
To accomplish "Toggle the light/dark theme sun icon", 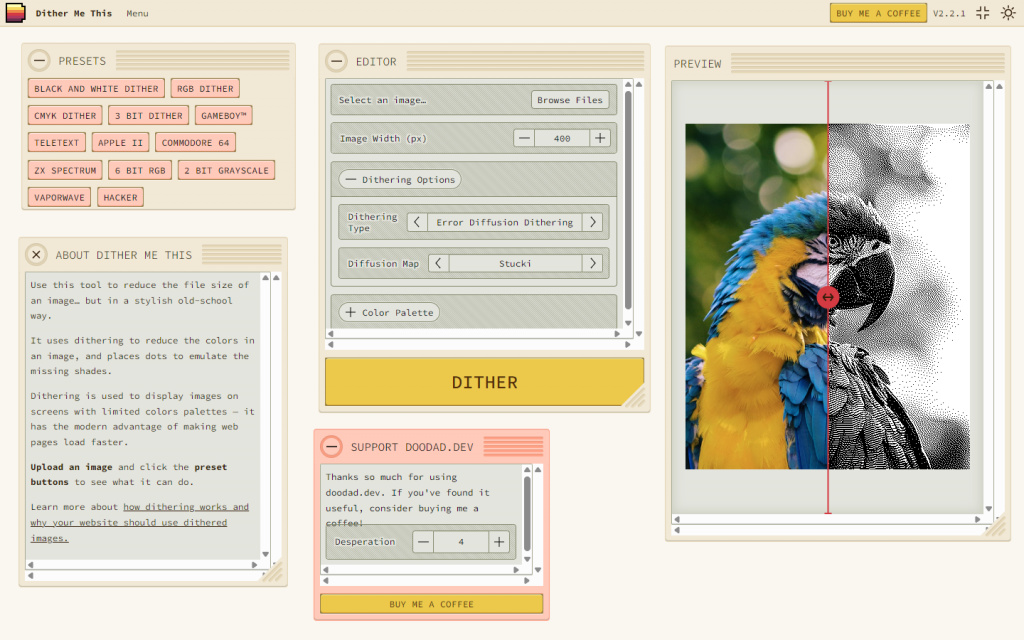I will tap(1008, 13).
